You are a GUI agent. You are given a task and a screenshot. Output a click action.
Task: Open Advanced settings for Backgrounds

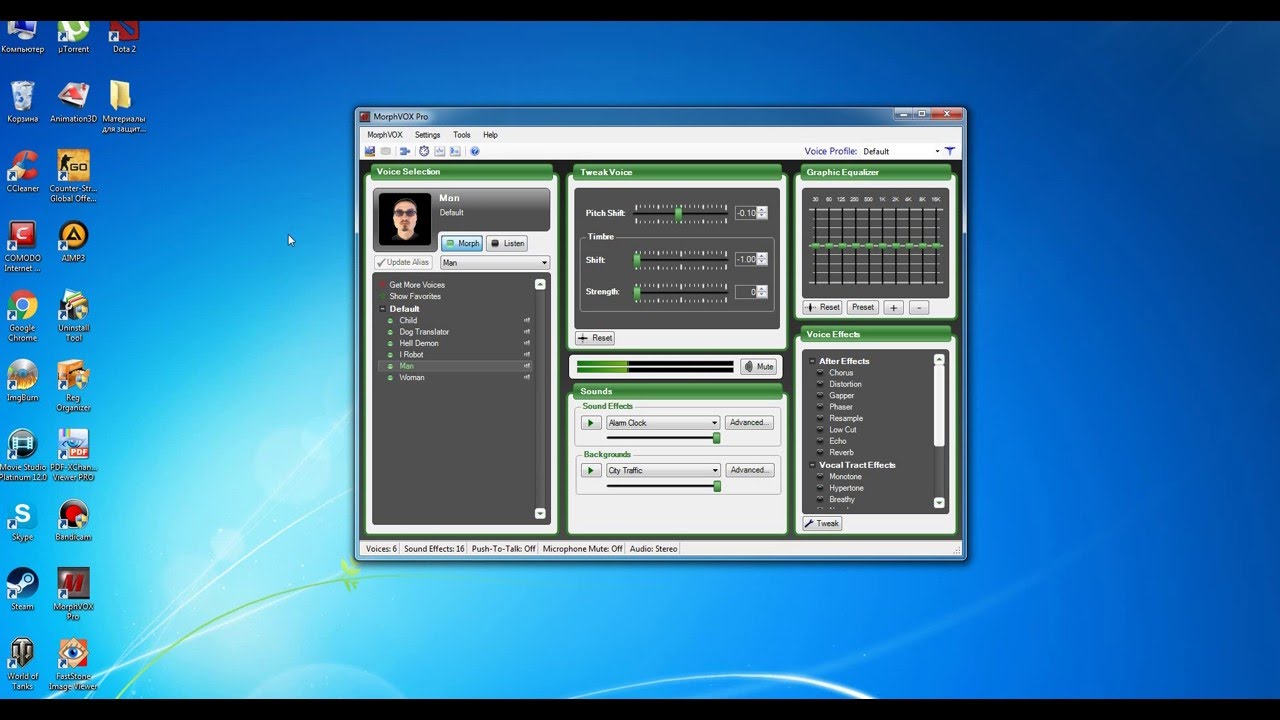click(x=749, y=470)
